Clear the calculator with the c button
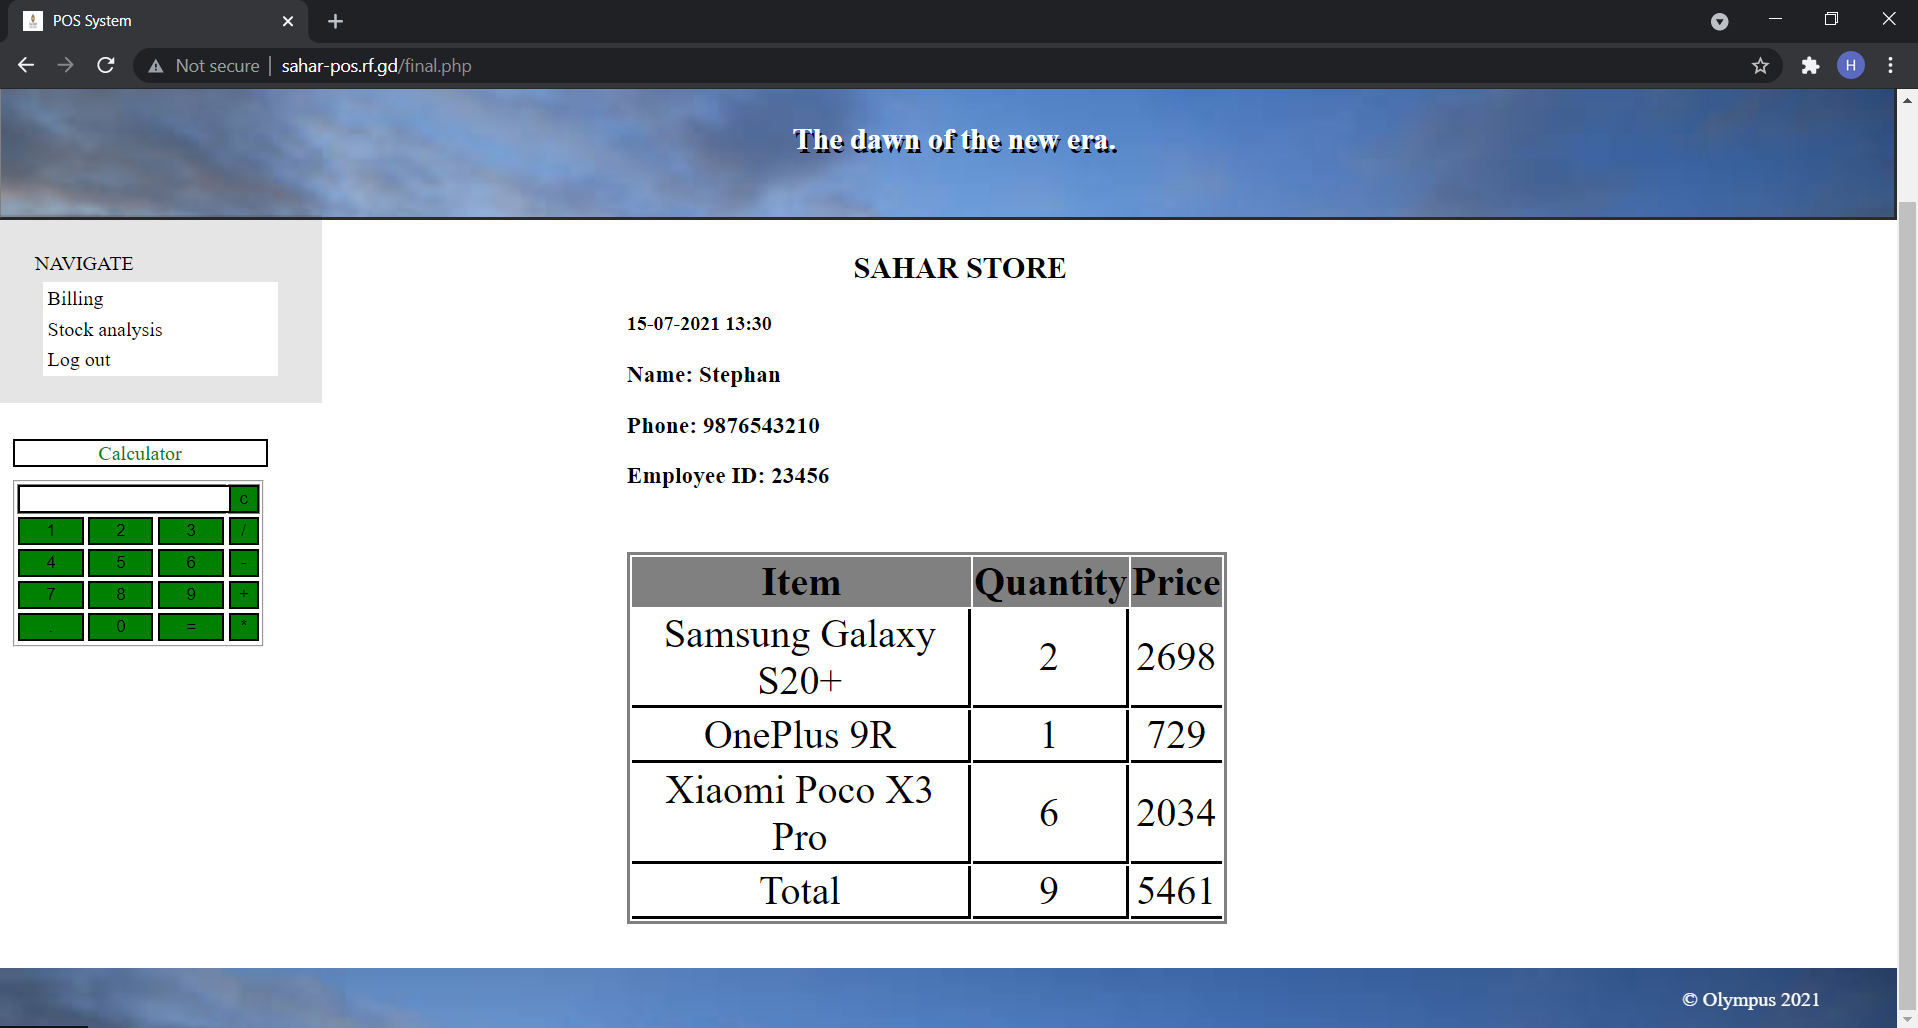1918x1028 pixels. 244,499
